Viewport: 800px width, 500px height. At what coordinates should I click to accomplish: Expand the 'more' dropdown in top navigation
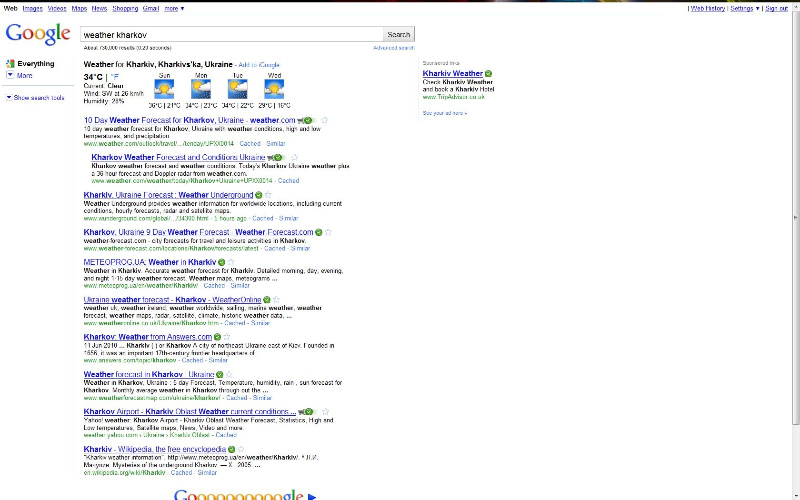click(174, 8)
